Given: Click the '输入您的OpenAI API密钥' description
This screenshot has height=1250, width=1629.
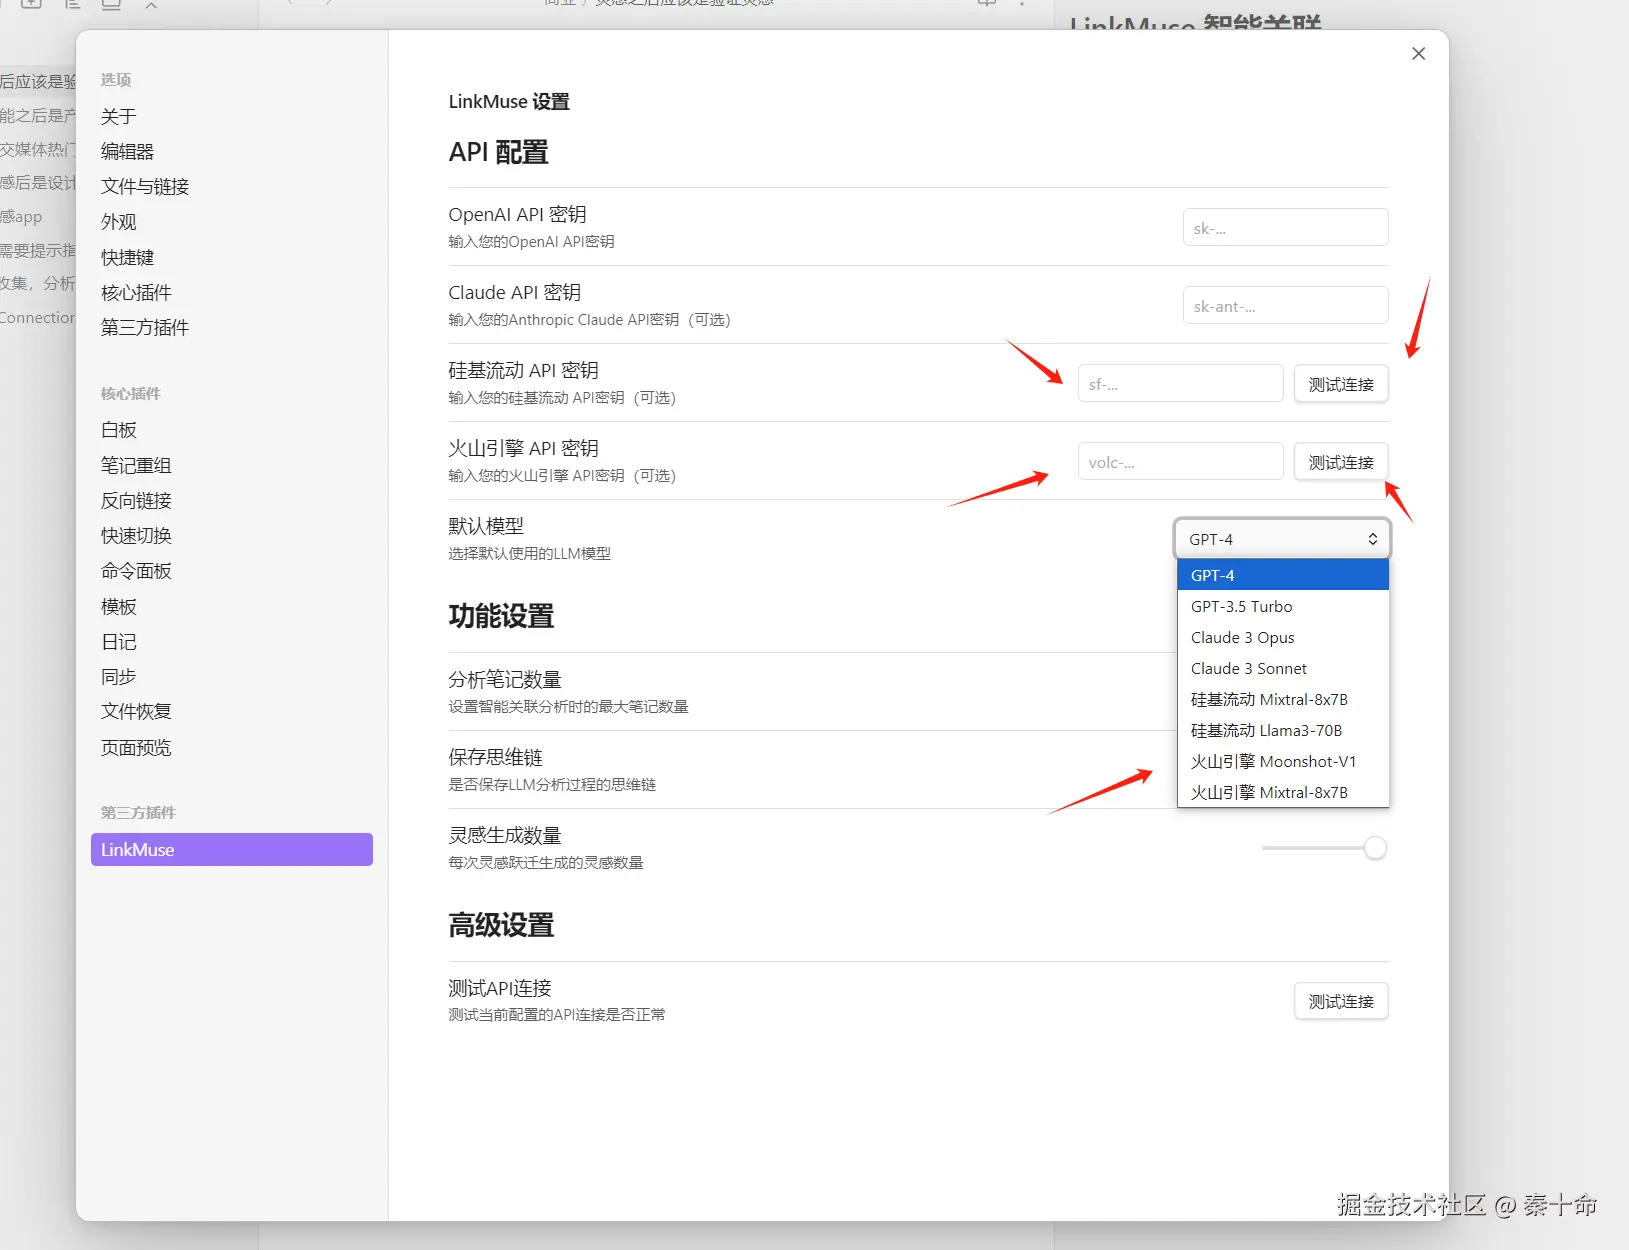Looking at the screenshot, I should [531, 242].
